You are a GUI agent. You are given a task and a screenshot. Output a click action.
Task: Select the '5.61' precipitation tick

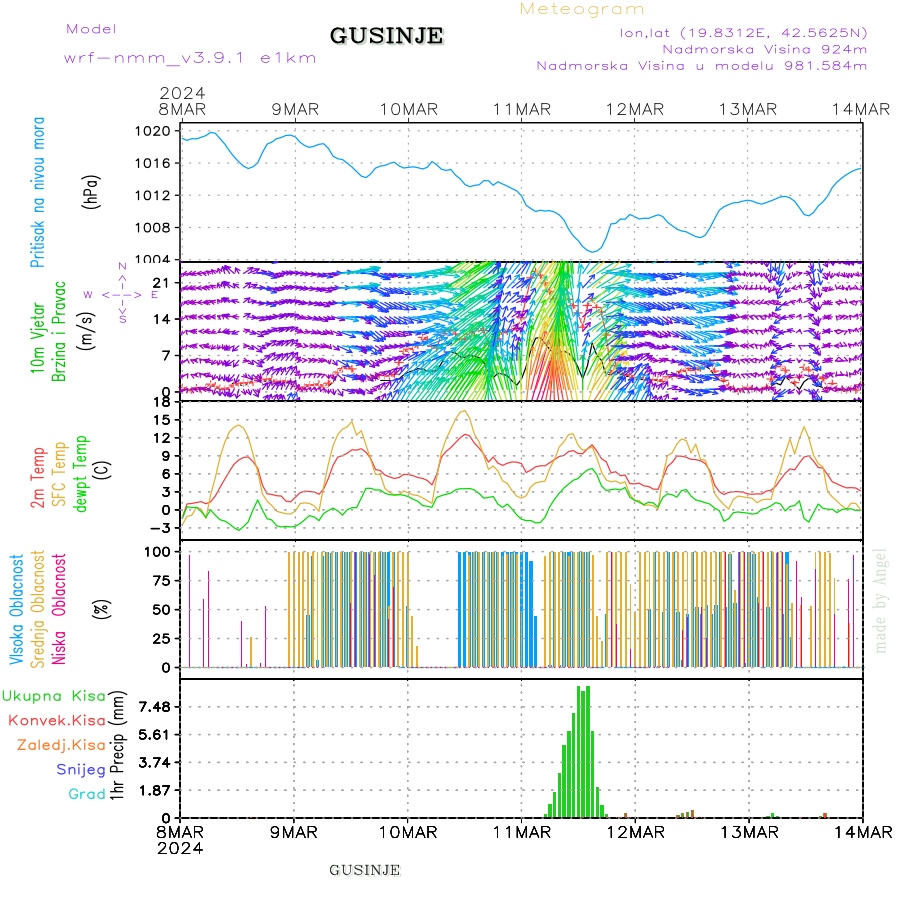(155, 735)
